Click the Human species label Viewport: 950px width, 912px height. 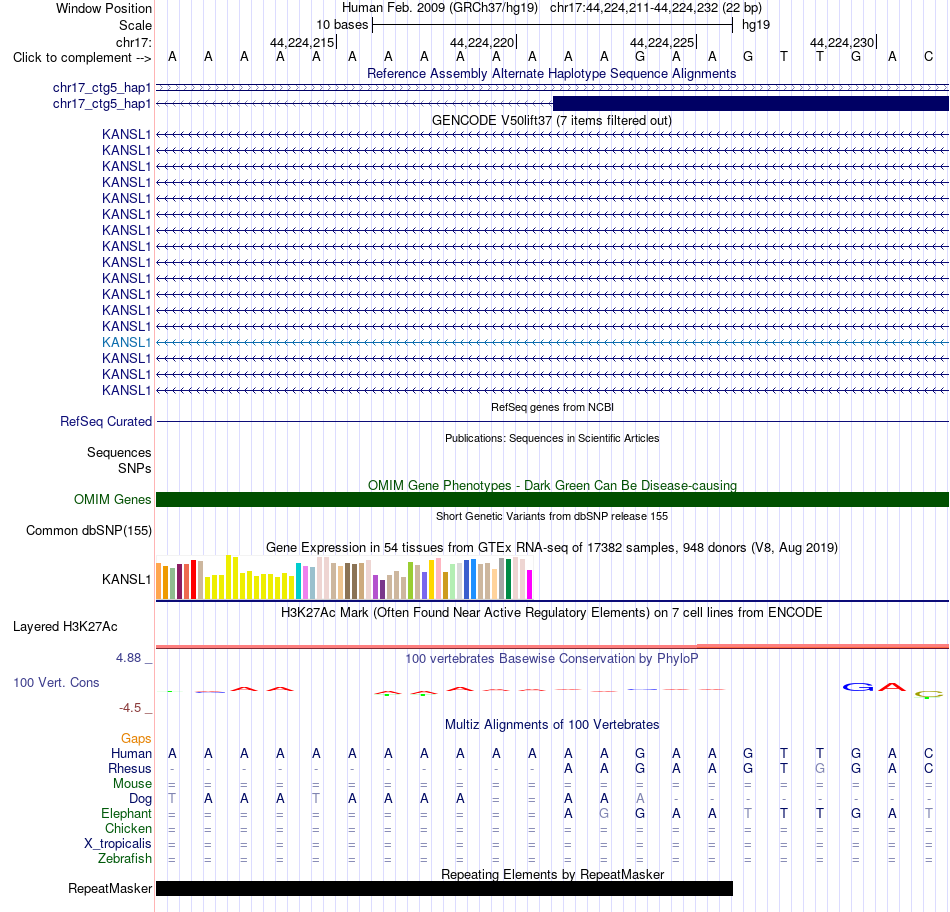(131, 753)
